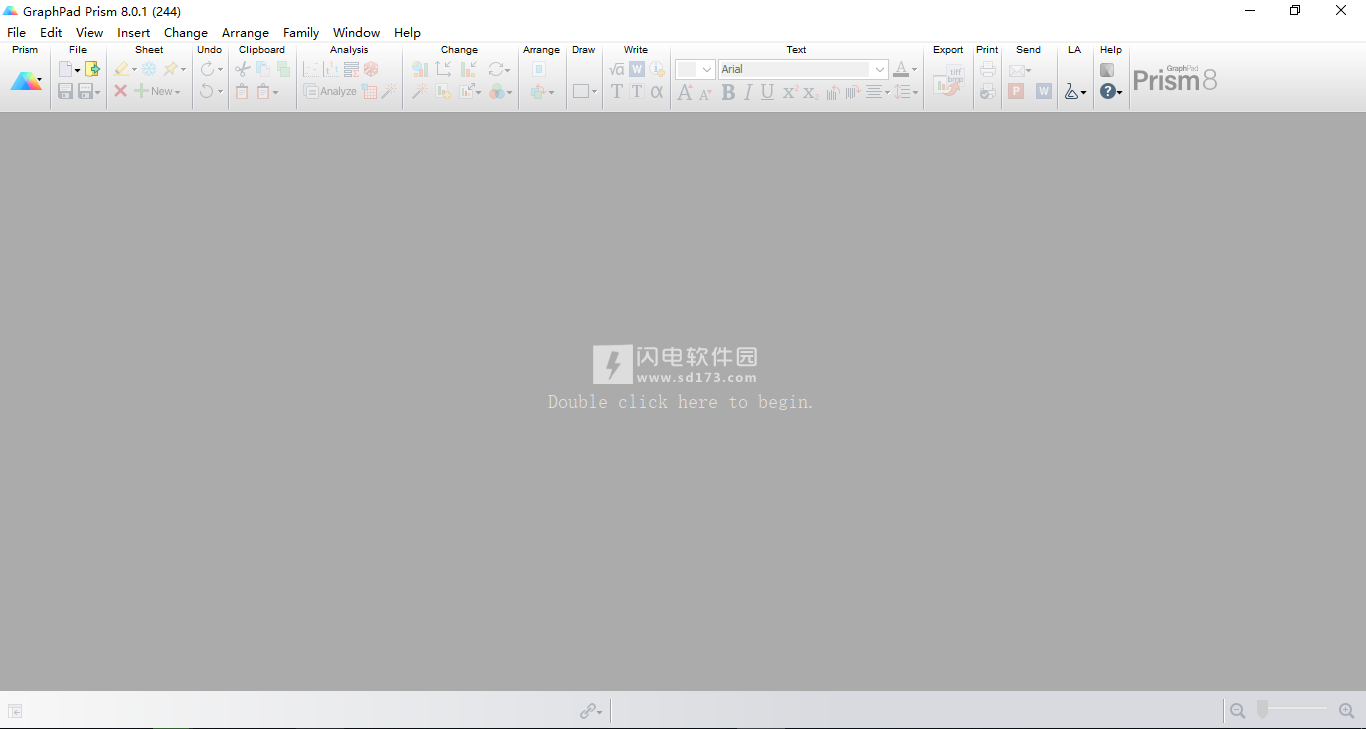Click the info note icon in Write
Viewport: 1366px width, 729px height.
[x=657, y=69]
